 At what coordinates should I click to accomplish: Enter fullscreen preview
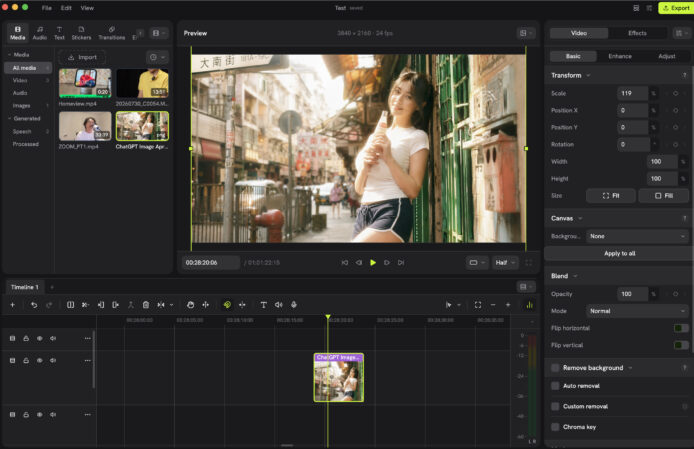tap(528, 263)
